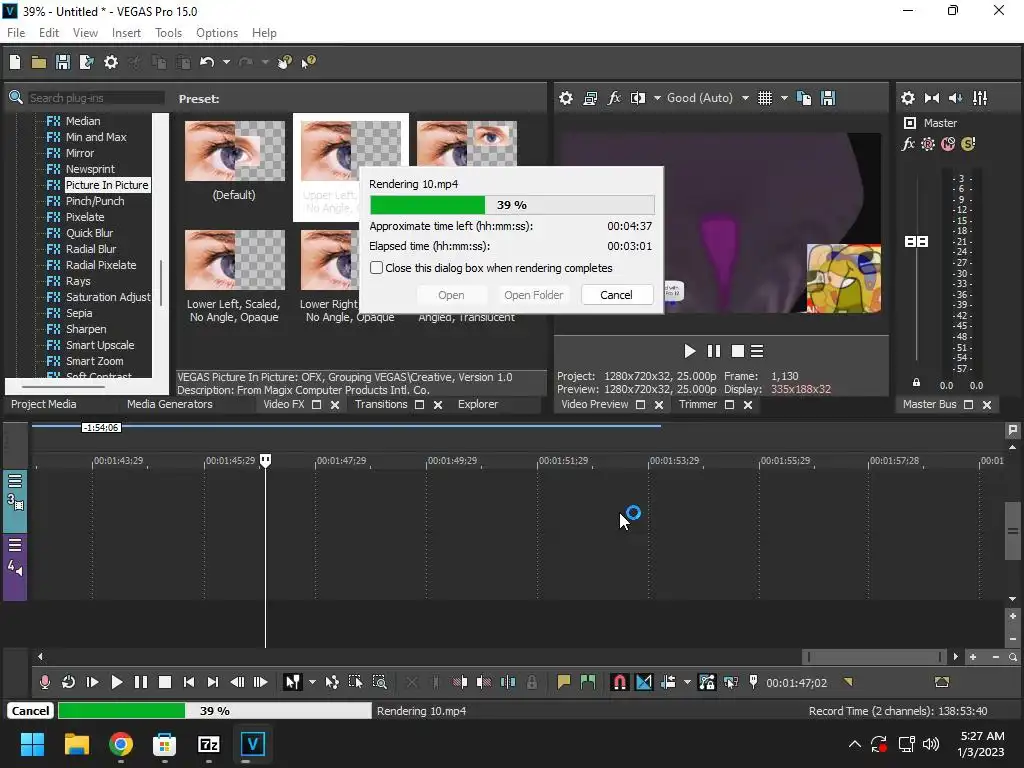Select the Smart Zoom effect in plug-in list
This screenshot has width=1024, height=768.
tap(94, 361)
